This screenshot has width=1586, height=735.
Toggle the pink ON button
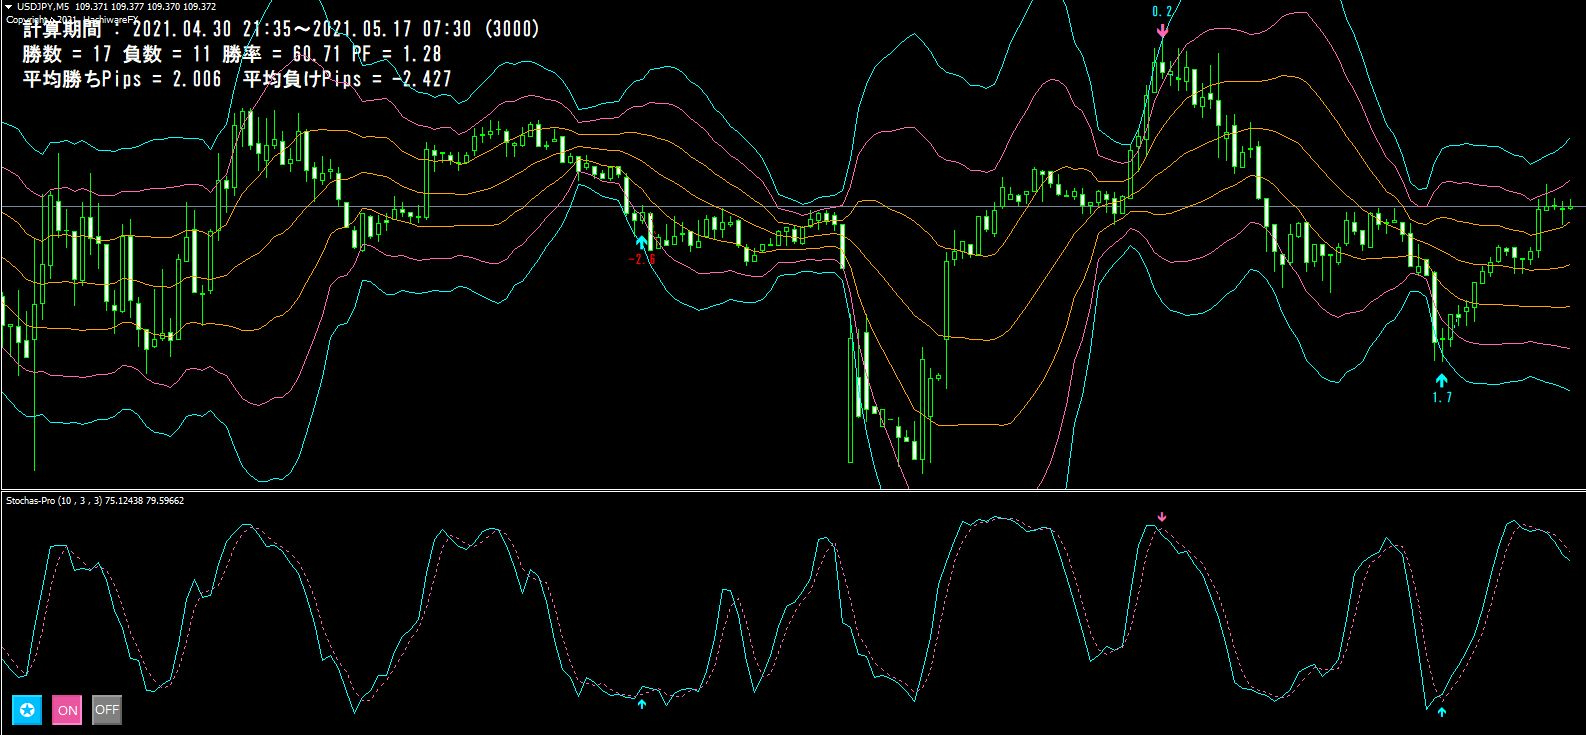[x=67, y=710]
